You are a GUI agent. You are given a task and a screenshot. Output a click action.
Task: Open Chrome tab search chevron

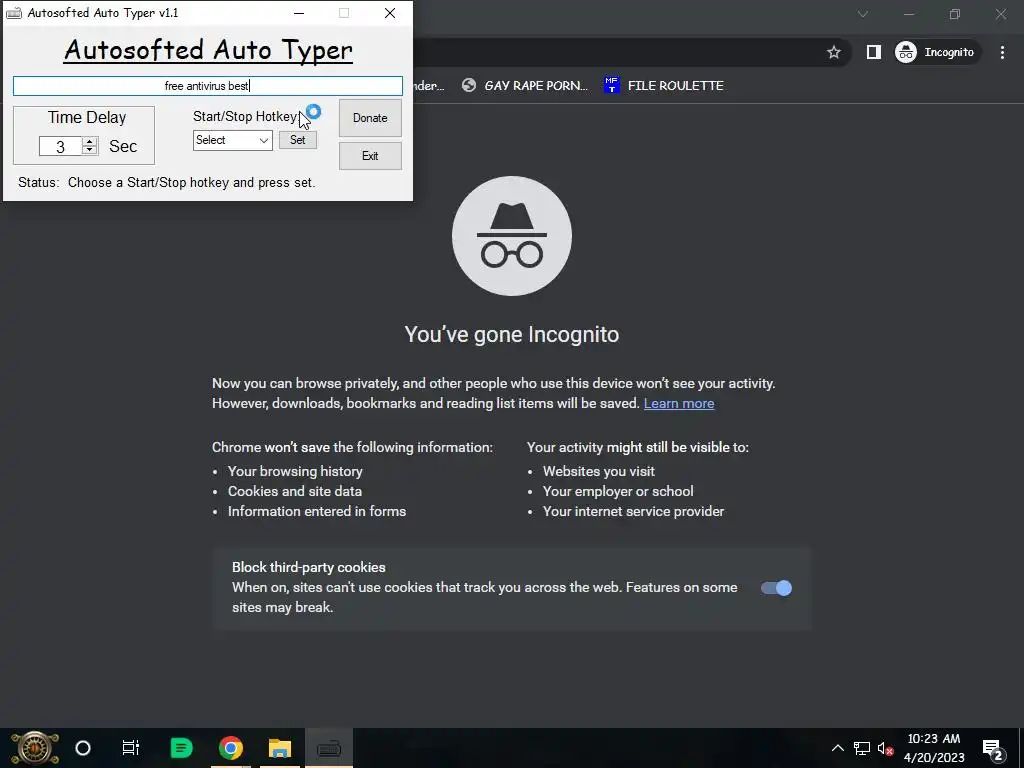coord(863,14)
